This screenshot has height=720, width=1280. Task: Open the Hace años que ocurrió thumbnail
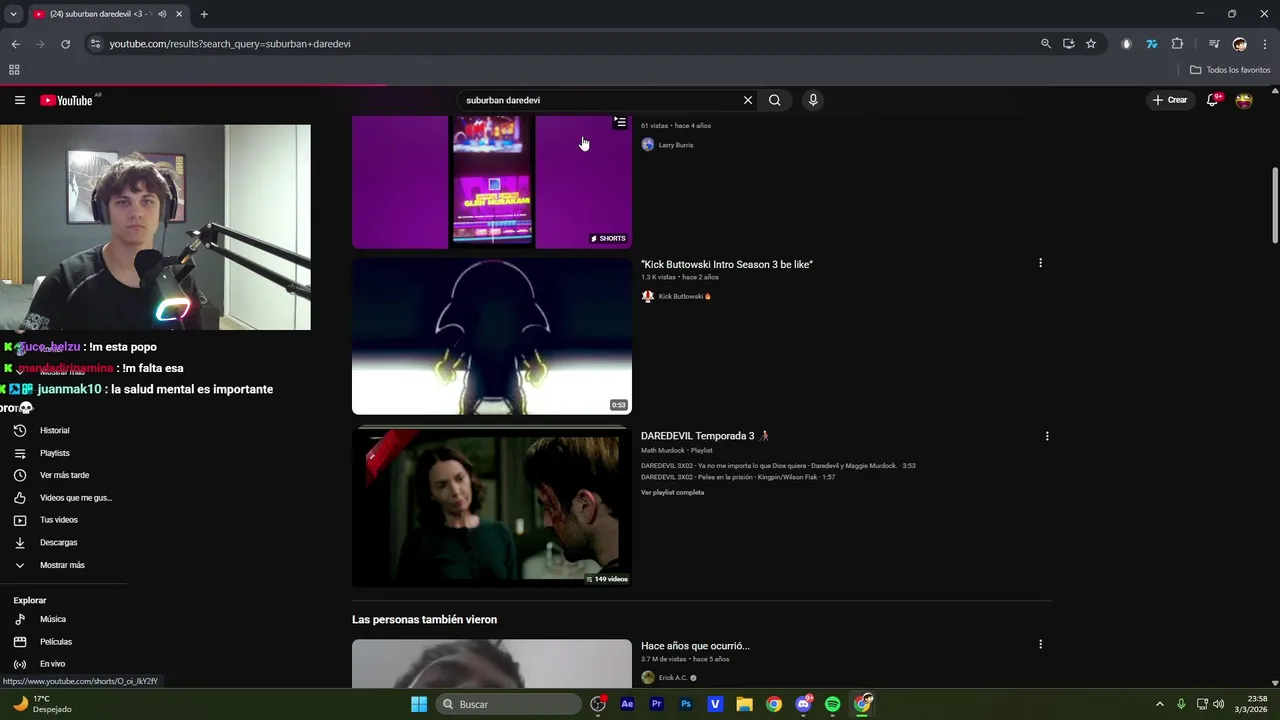pyautogui.click(x=492, y=664)
